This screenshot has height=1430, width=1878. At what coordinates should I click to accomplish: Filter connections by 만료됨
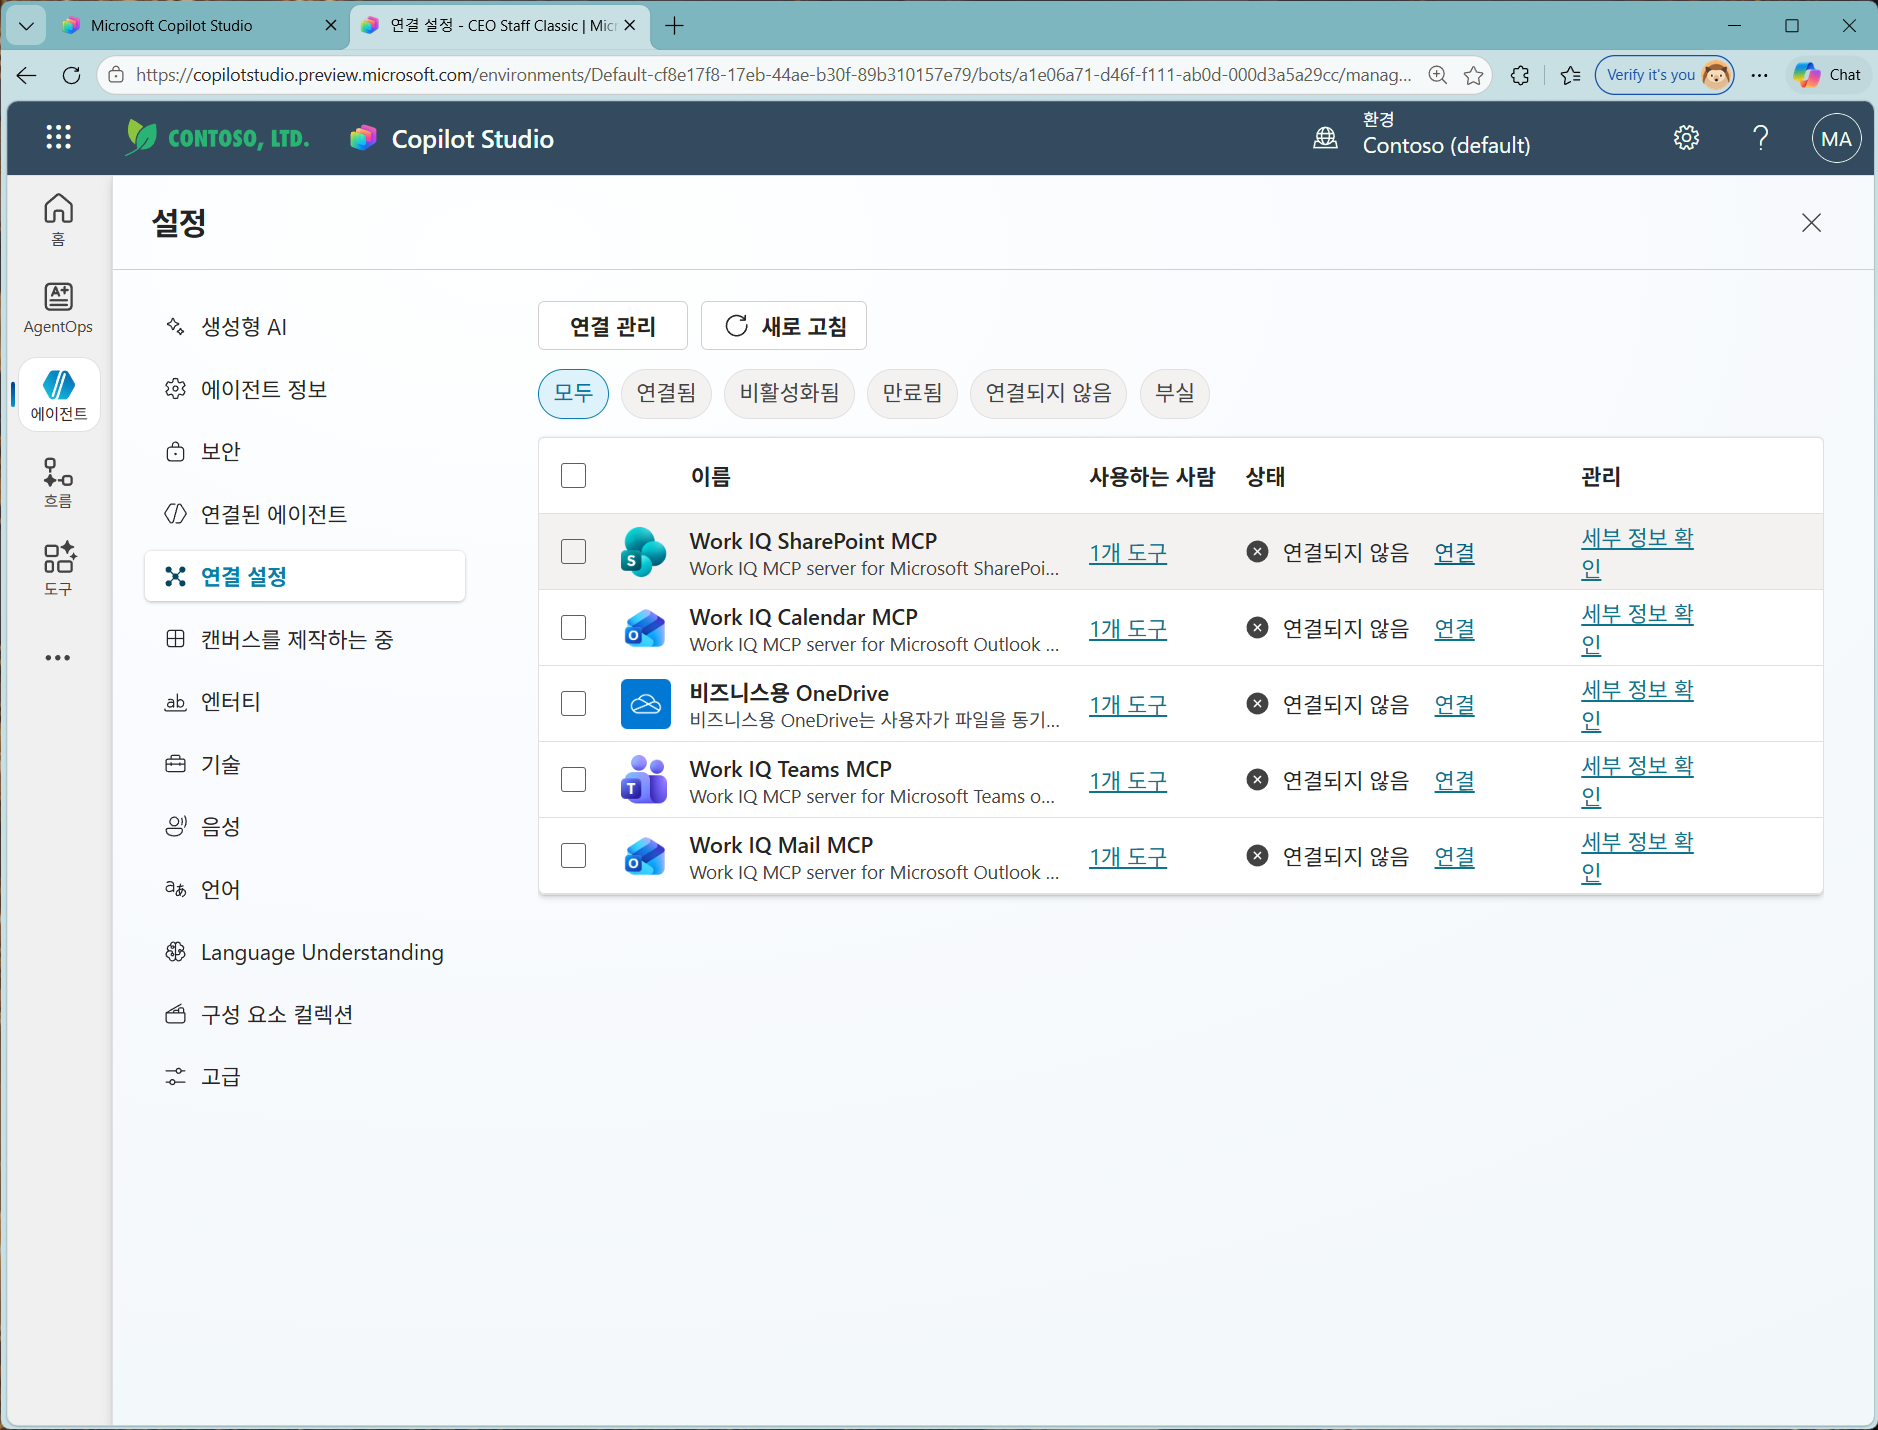coord(912,393)
